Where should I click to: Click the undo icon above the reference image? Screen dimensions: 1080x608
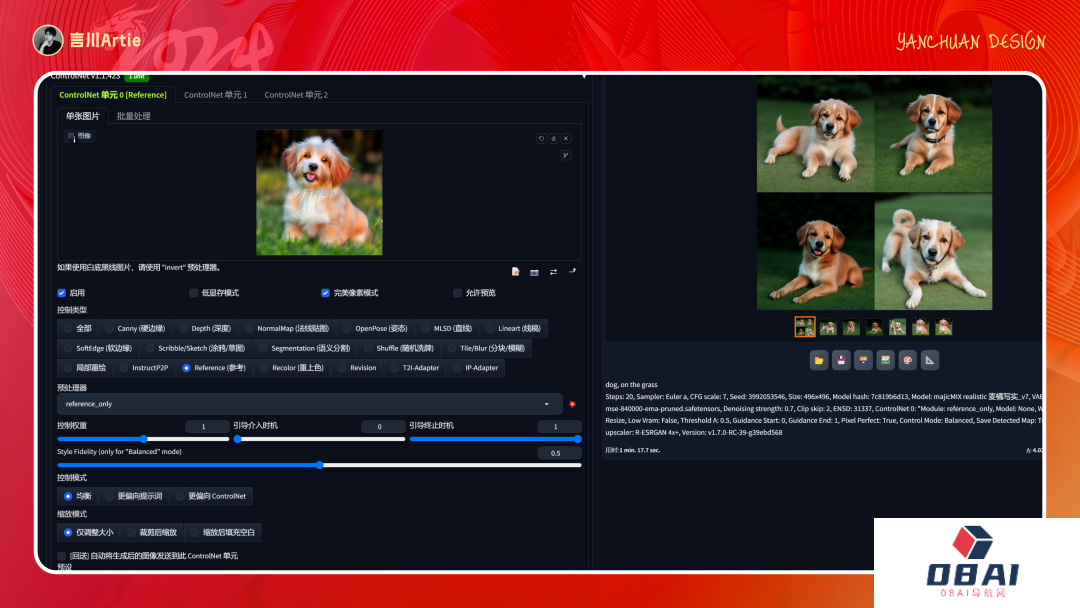[x=541, y=138]
